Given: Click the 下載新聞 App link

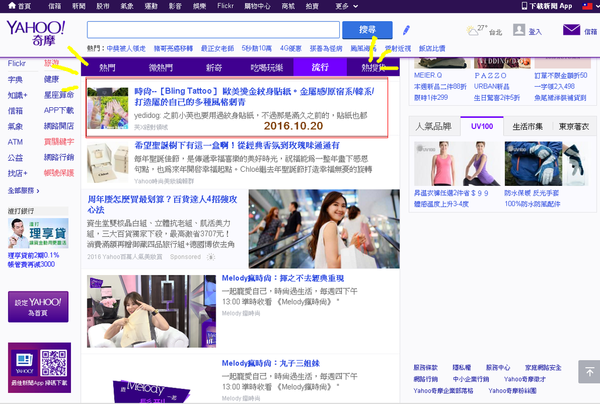Looking at the screenshot, I should point(551,6).
